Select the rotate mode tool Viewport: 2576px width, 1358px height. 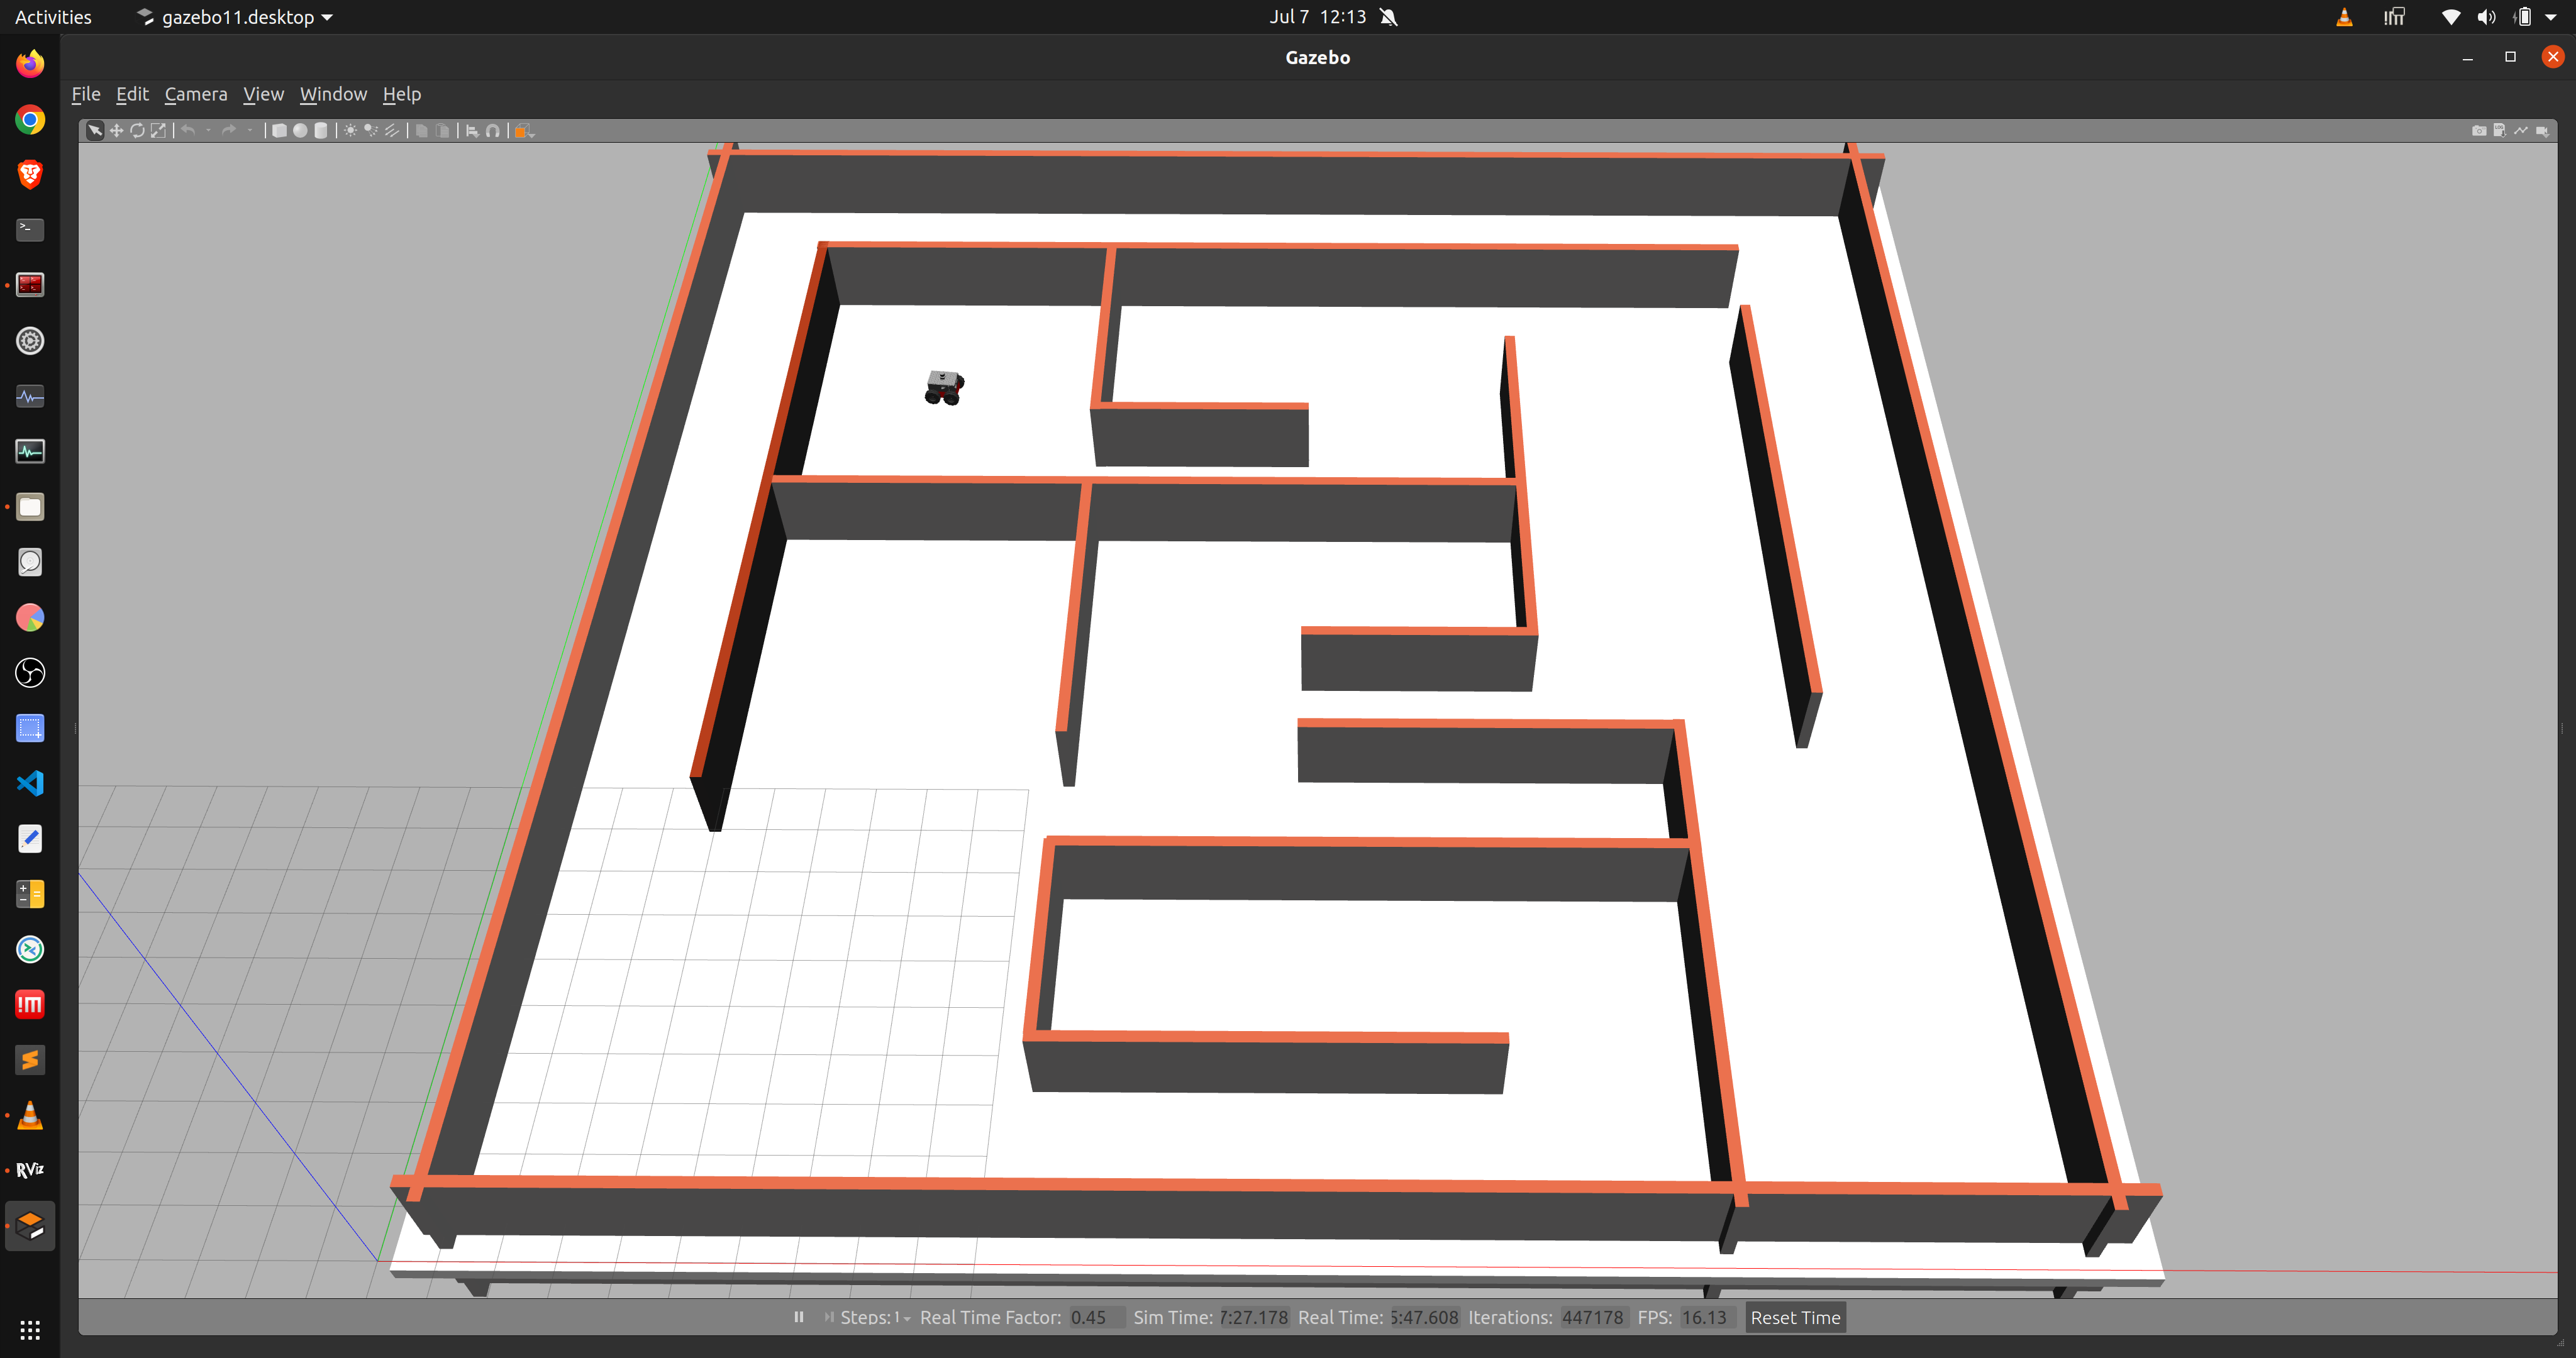click(137, 131)
